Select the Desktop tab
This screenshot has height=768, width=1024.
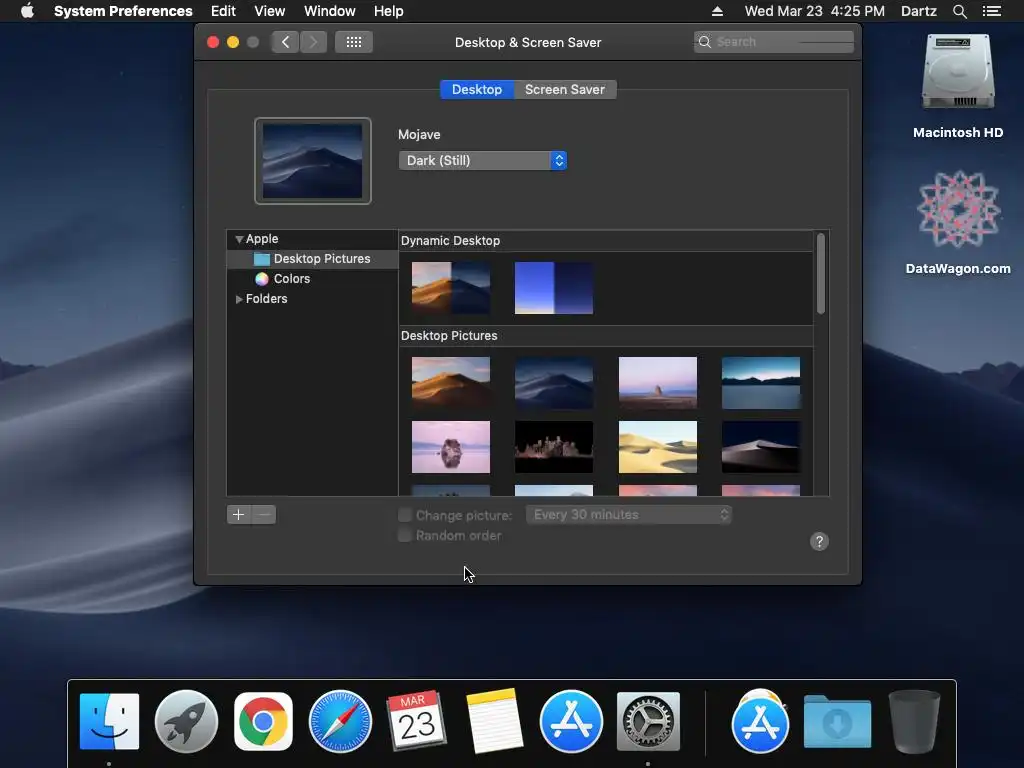[477, 89]
